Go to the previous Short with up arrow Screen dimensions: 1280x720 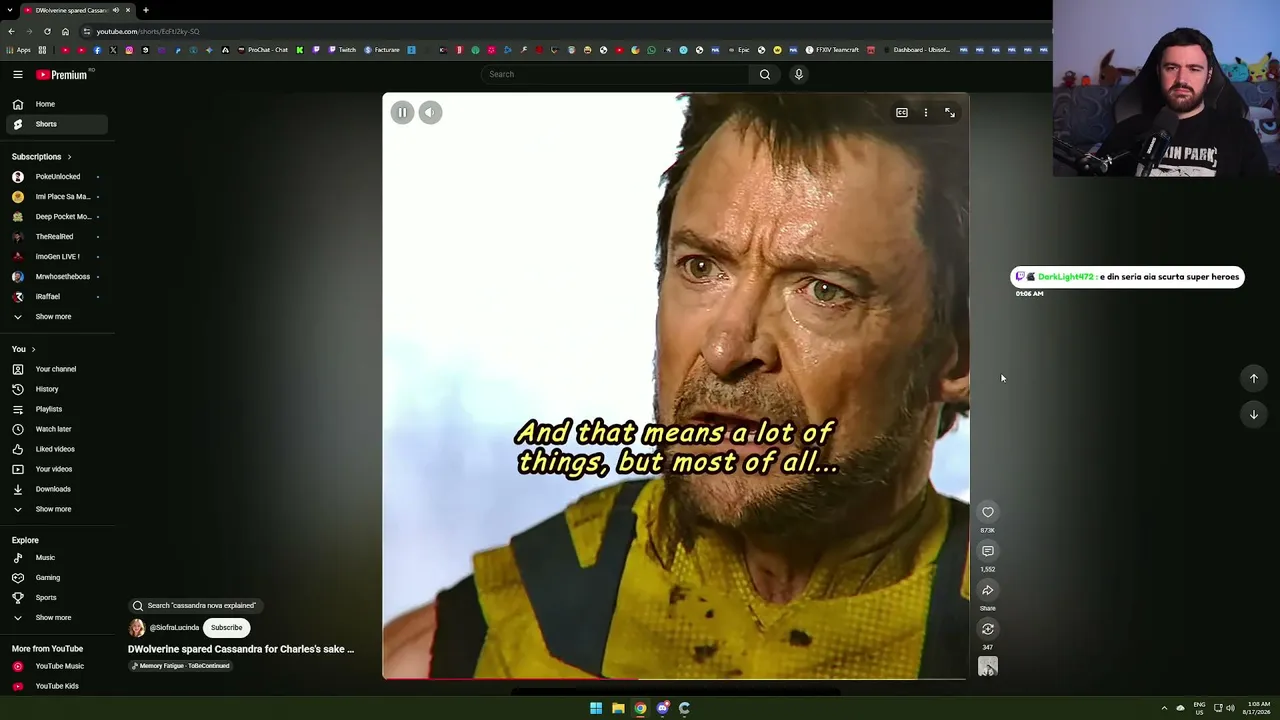tap(1254, 378)
